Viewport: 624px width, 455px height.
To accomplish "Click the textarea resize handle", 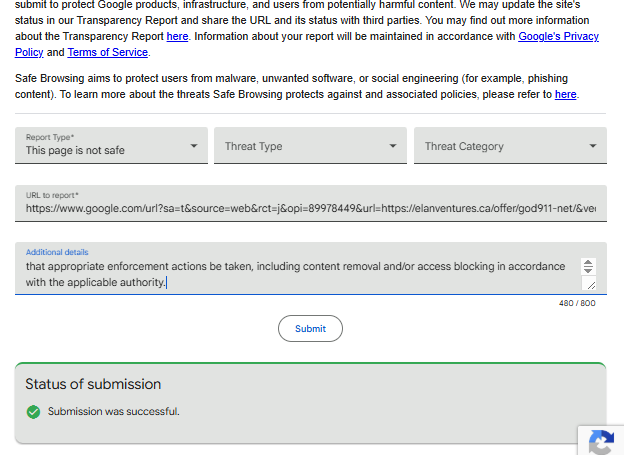I will click(589, 283).
